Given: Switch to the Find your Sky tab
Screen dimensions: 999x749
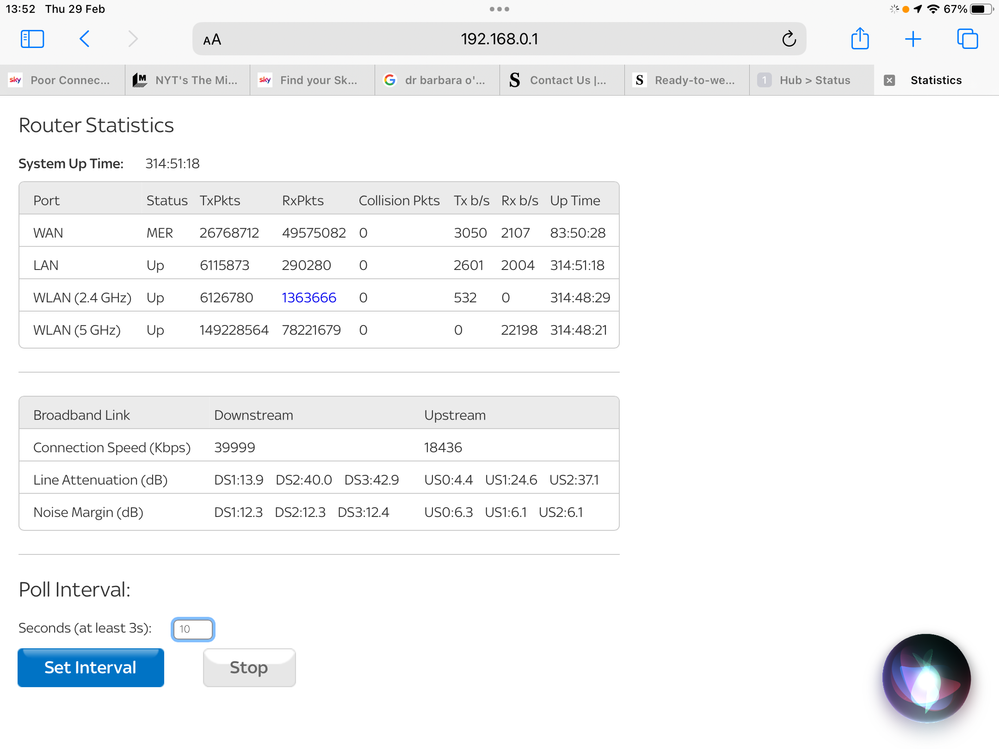Looking at the screenshot, I should click(318, 80).
